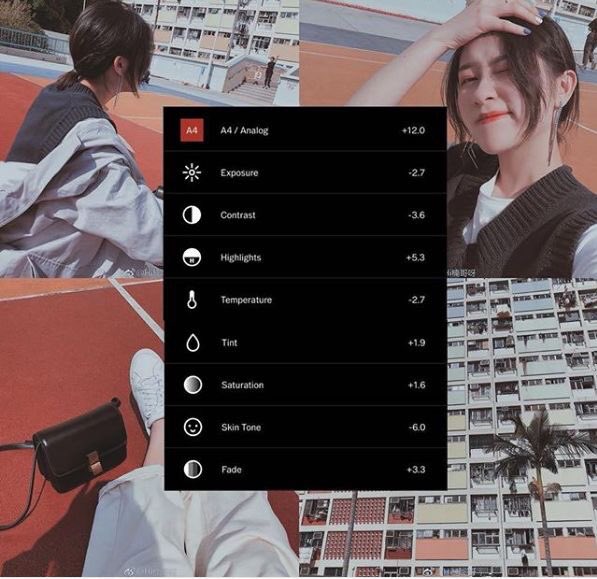
Task: Click the Highlights value +5.3
Action: pos(415,258)
